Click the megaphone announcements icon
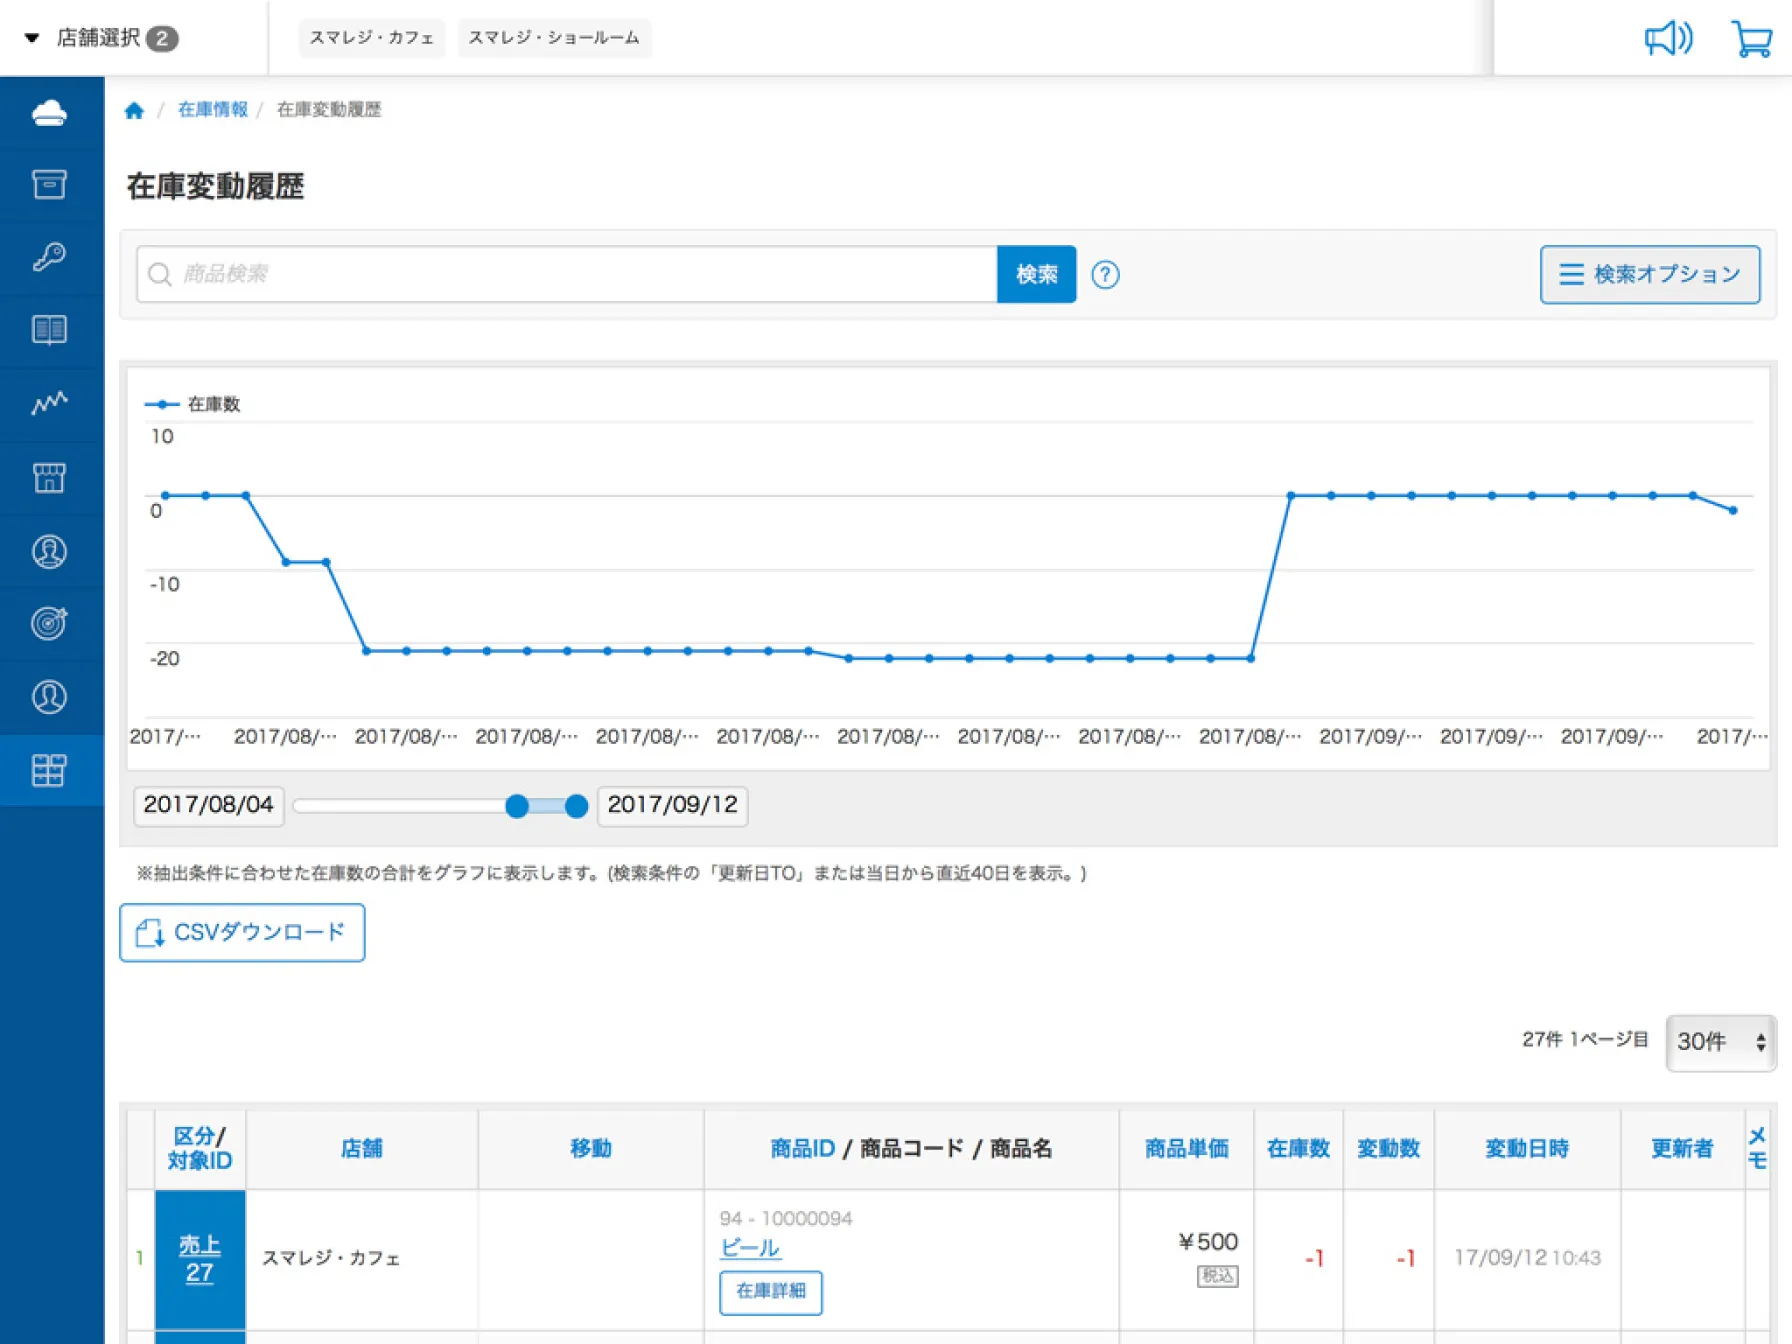The height and width of the screenshot is (1344, 1792). point(1668,39)
